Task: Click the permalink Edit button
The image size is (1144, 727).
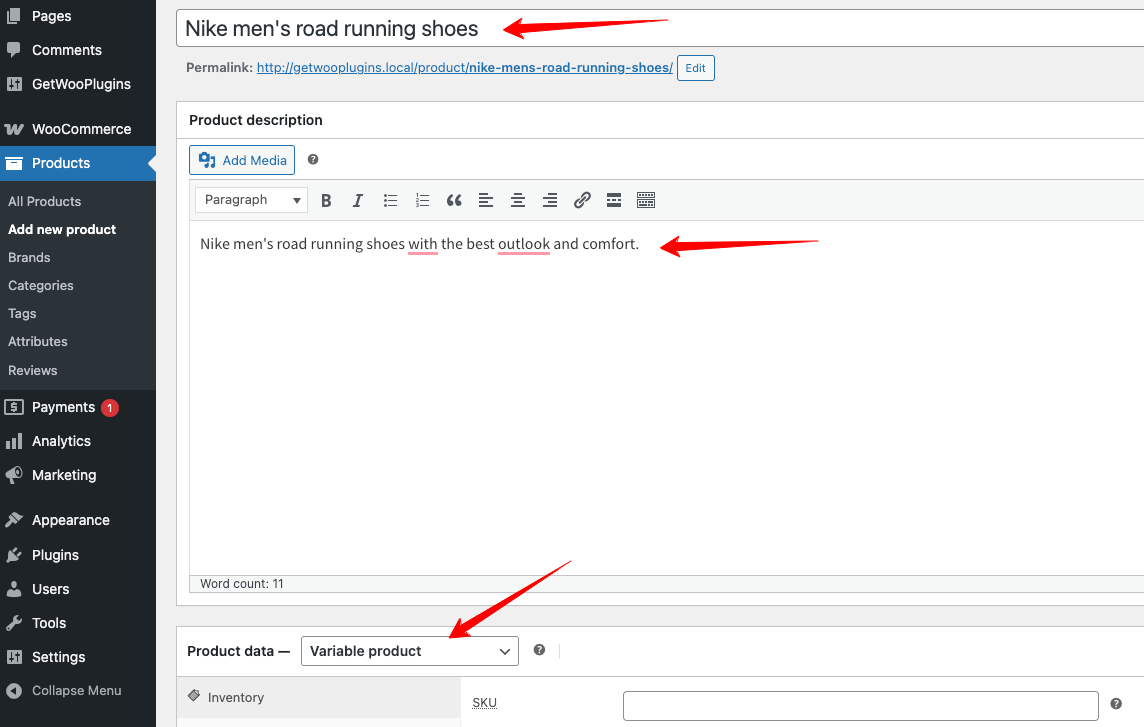Action: click(695, 68)
